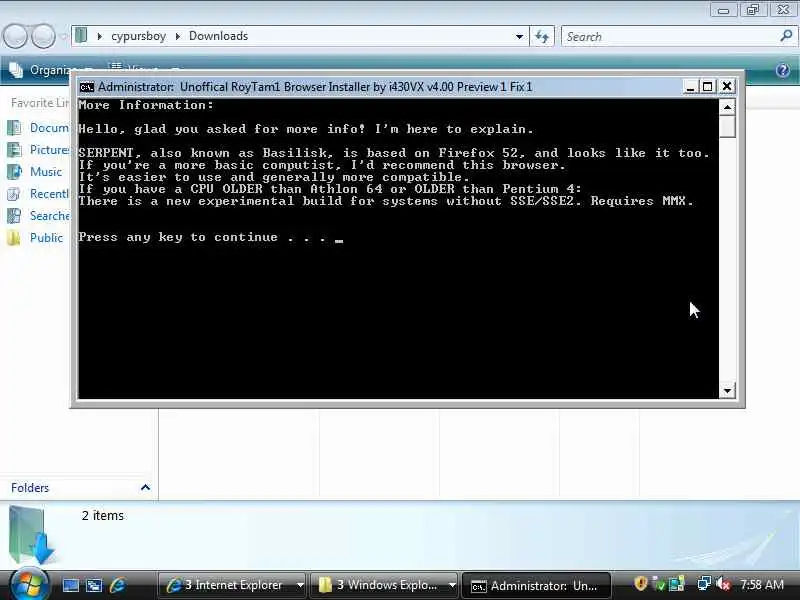
Task: Click the Public folder icon in sidebar
Action: (14, 238)
